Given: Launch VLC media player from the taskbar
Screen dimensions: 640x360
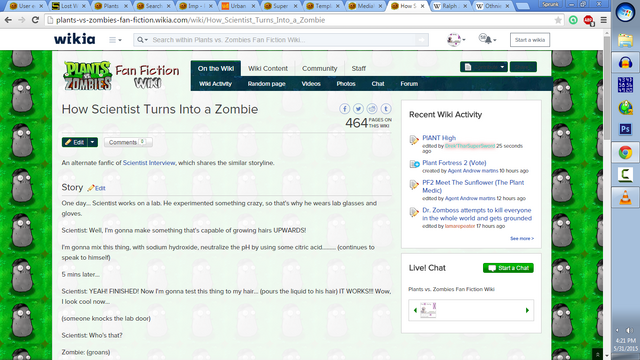Looking at the screenshot, I should point(625,198).
